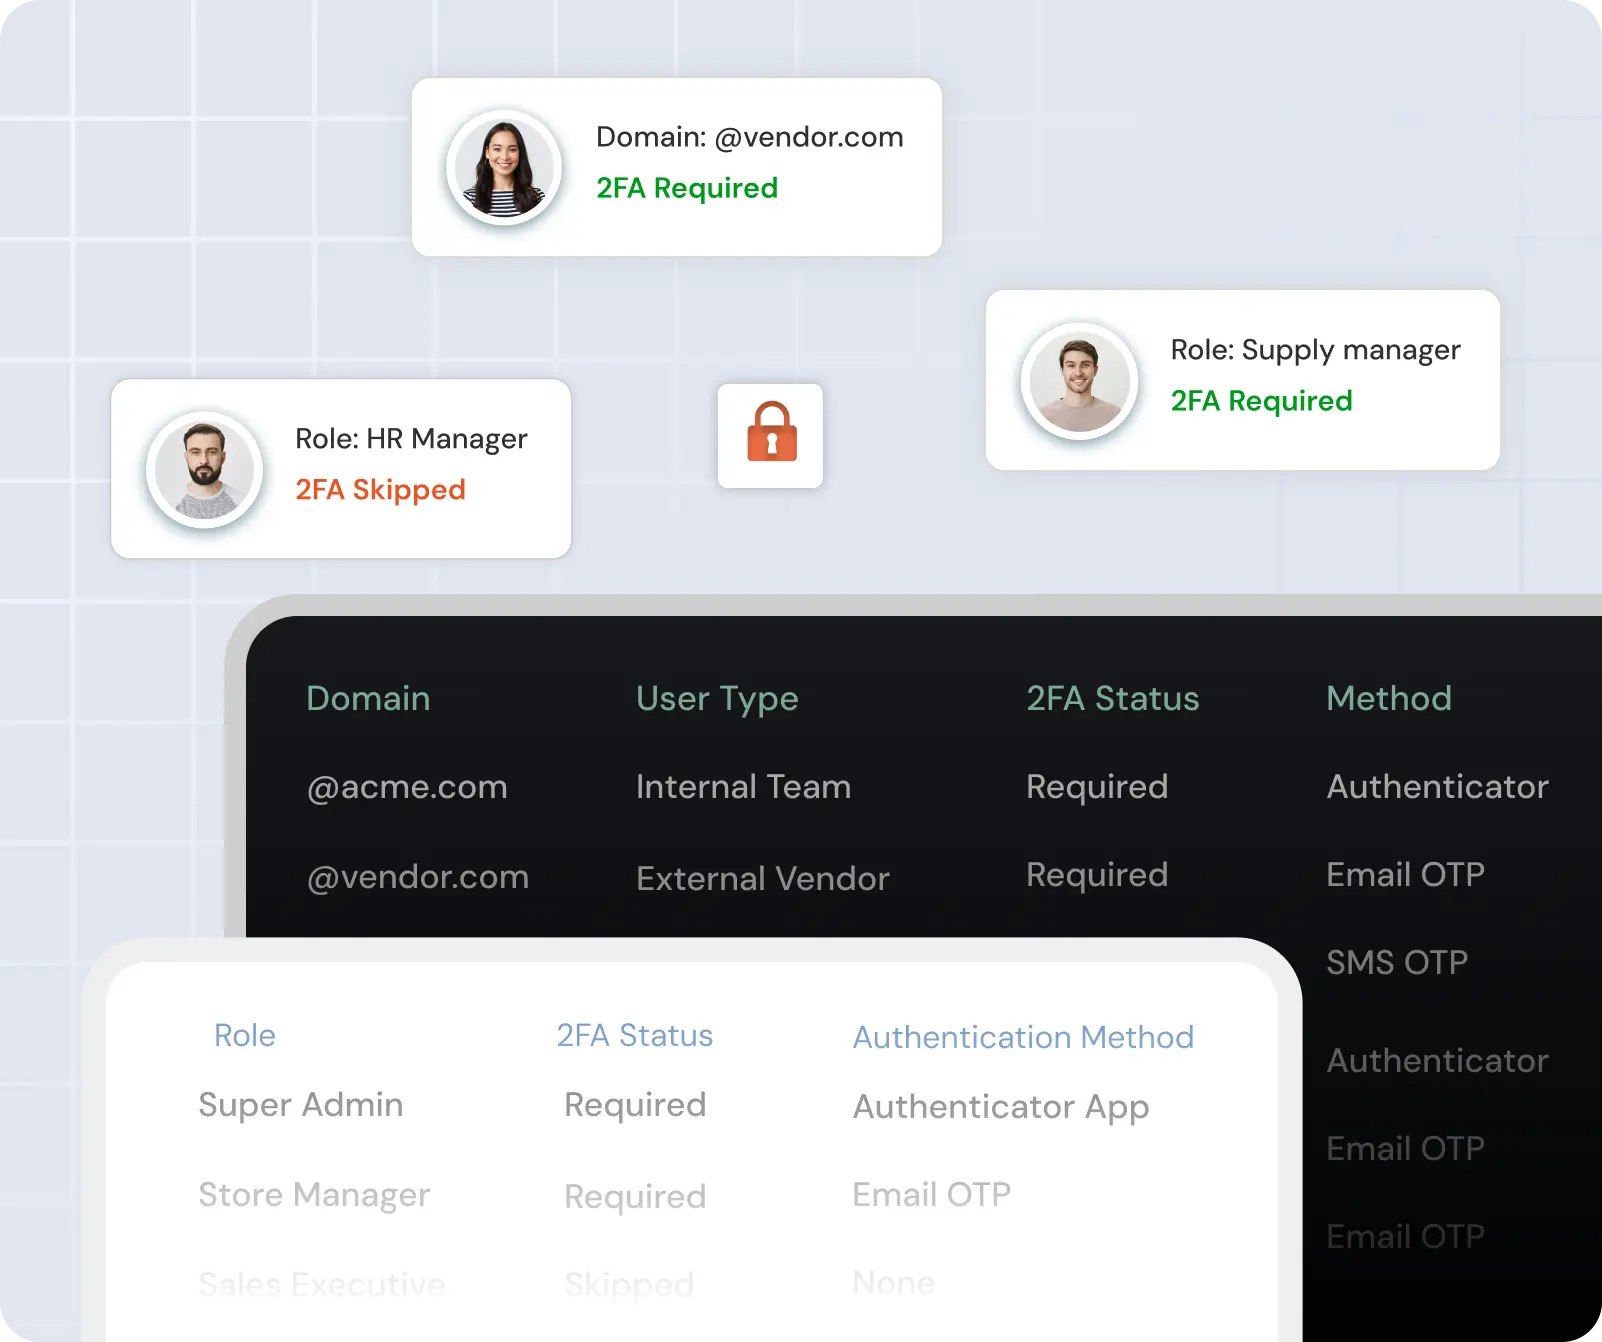Select the '@vendor.com' table cell
This screenshot has height=1342, width=1602.
417,877
